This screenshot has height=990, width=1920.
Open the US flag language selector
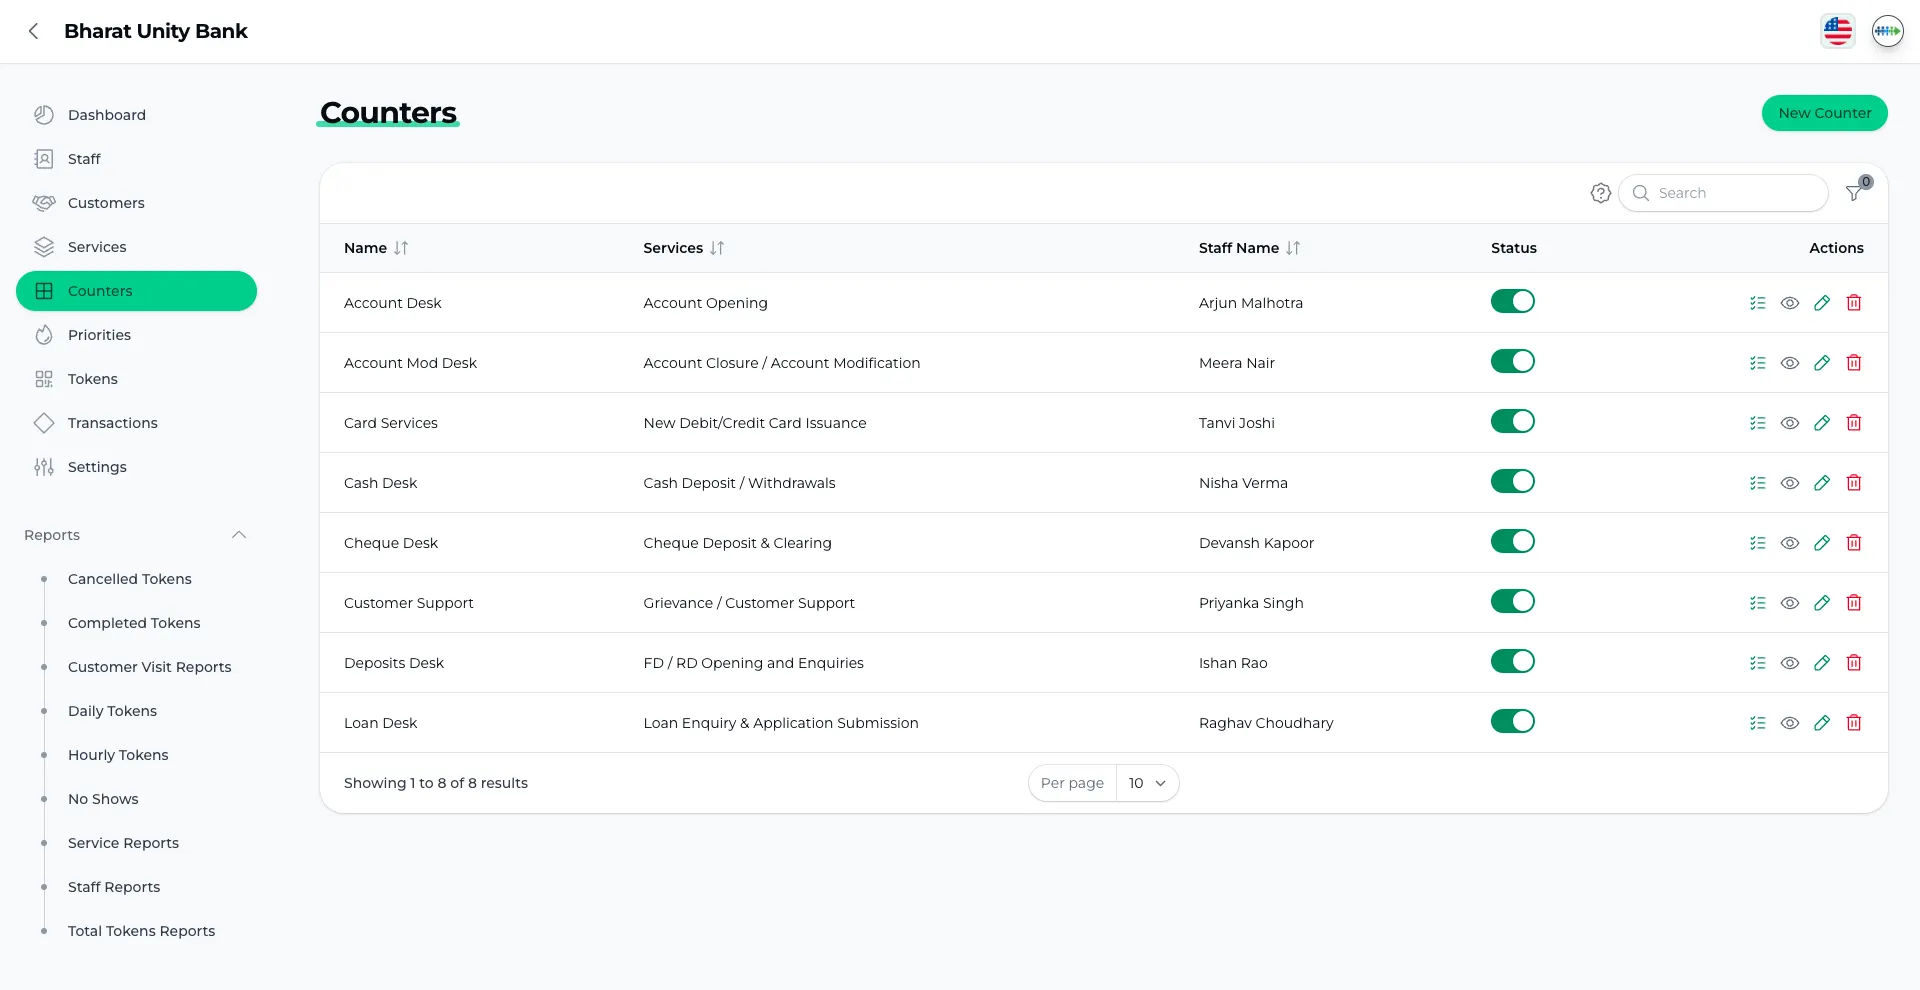1837,31
